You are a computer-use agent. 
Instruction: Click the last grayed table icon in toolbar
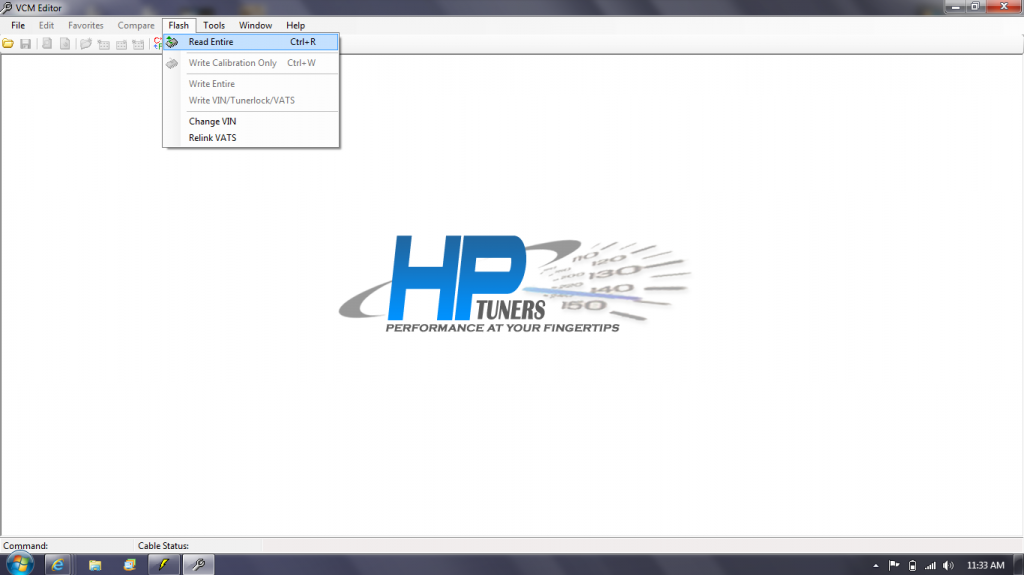138,44
